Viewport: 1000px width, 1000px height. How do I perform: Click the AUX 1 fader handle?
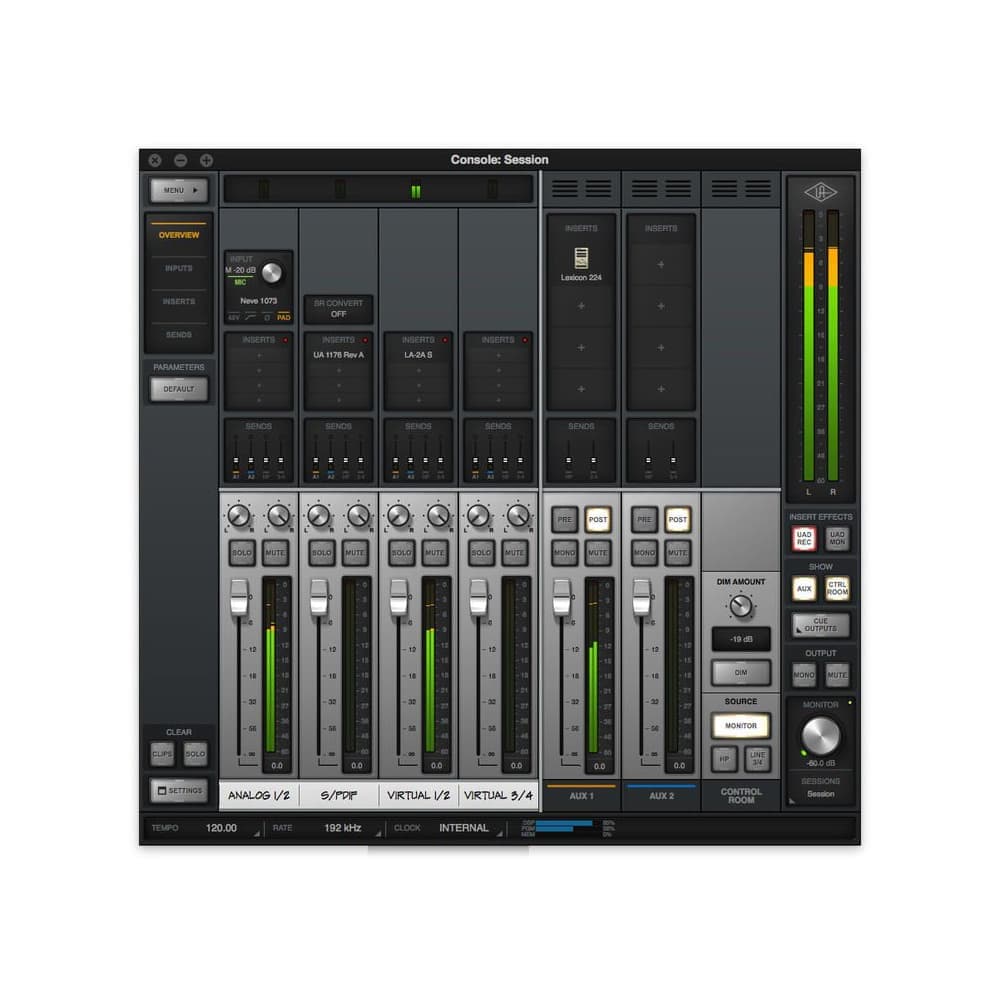(x=562, y=597)
